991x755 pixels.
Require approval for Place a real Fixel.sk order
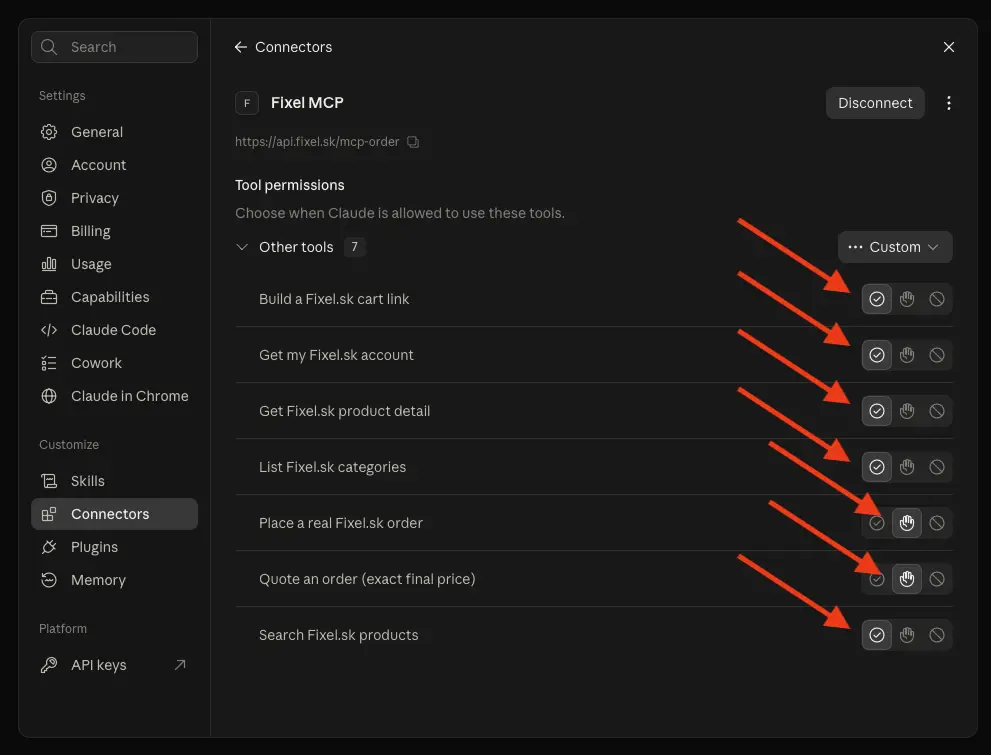pos(907,523)
